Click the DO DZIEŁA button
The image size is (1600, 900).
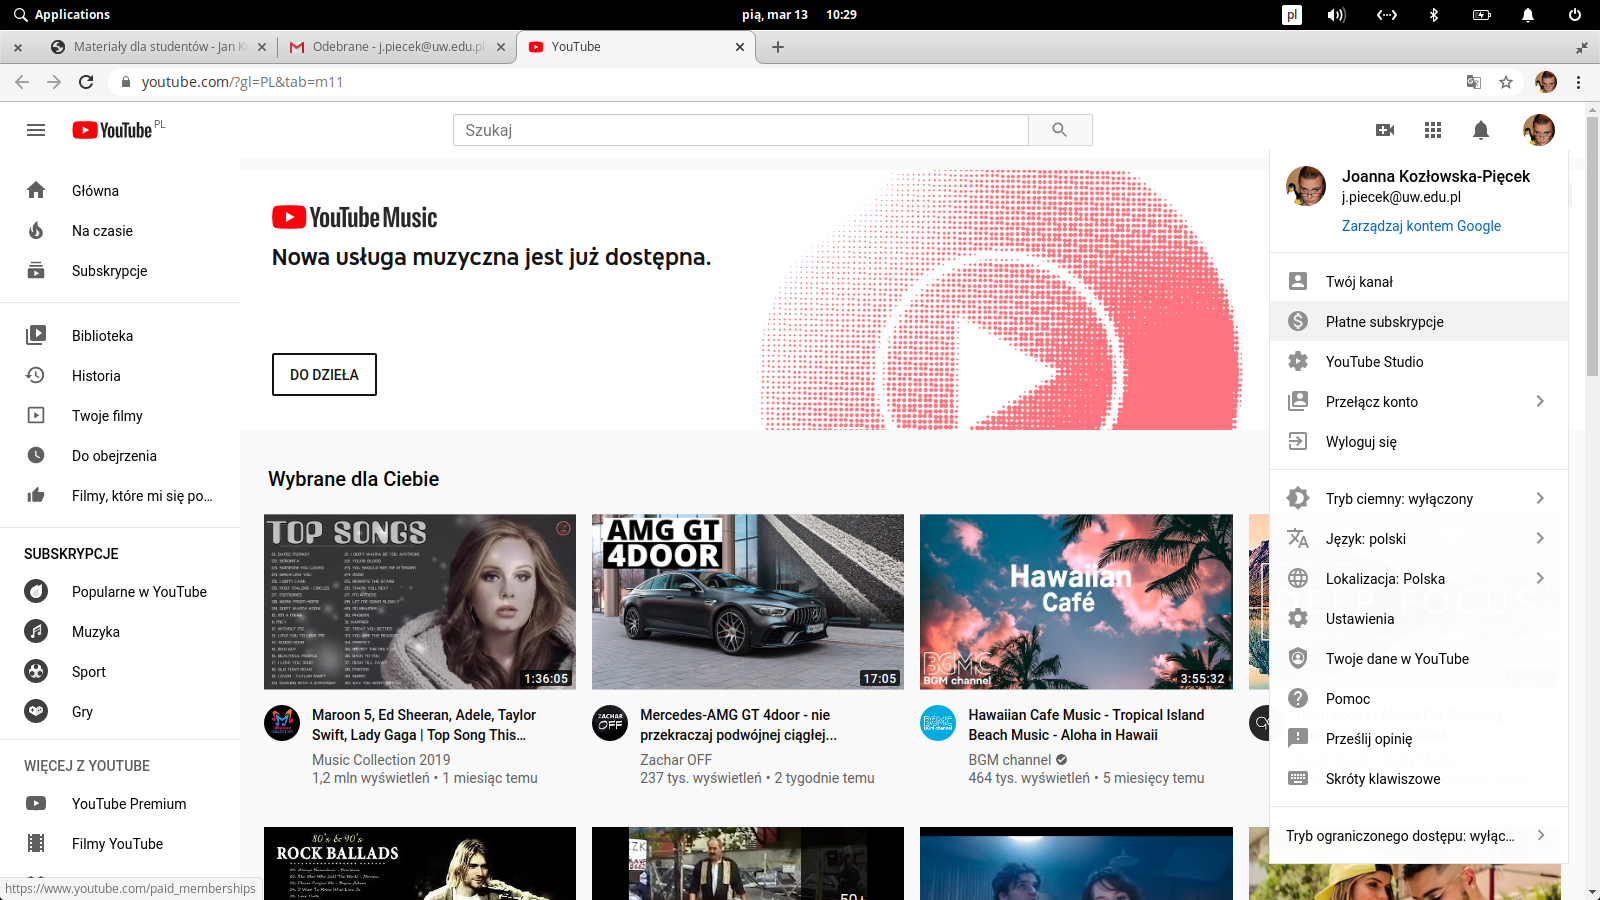[x=324, y=374]
